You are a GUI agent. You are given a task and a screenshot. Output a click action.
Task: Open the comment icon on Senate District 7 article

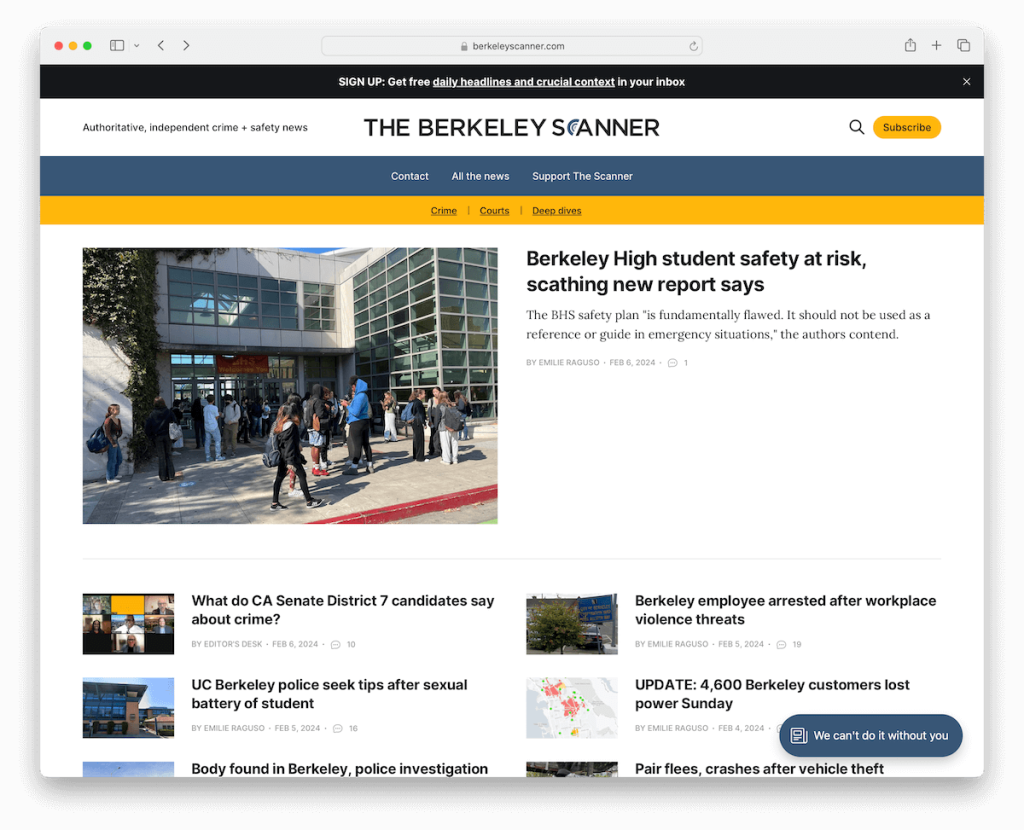pyautogui.click(x=336, y=645)
